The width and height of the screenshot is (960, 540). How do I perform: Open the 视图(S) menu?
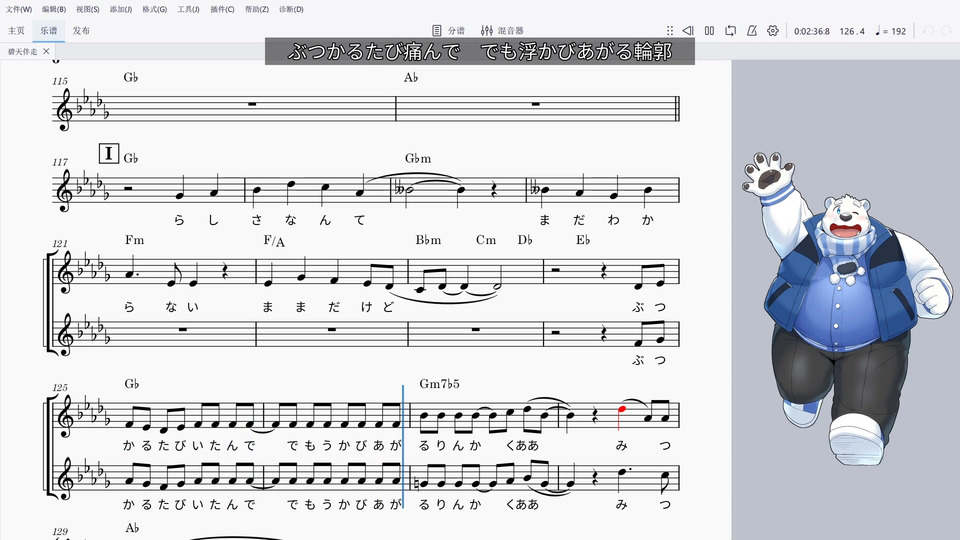88,9
